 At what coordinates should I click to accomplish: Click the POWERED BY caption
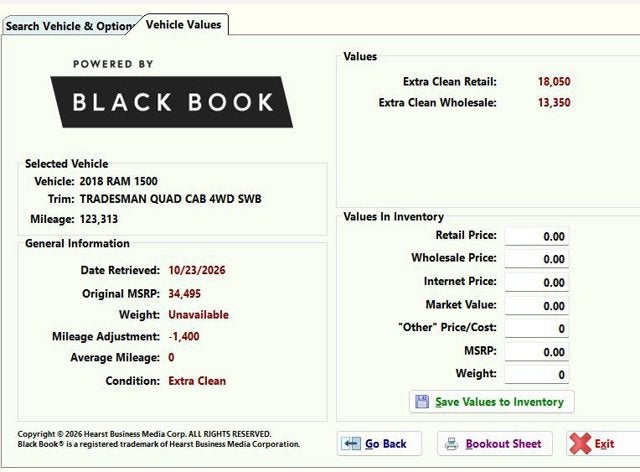pyautogui.click(x=113, y=64)
